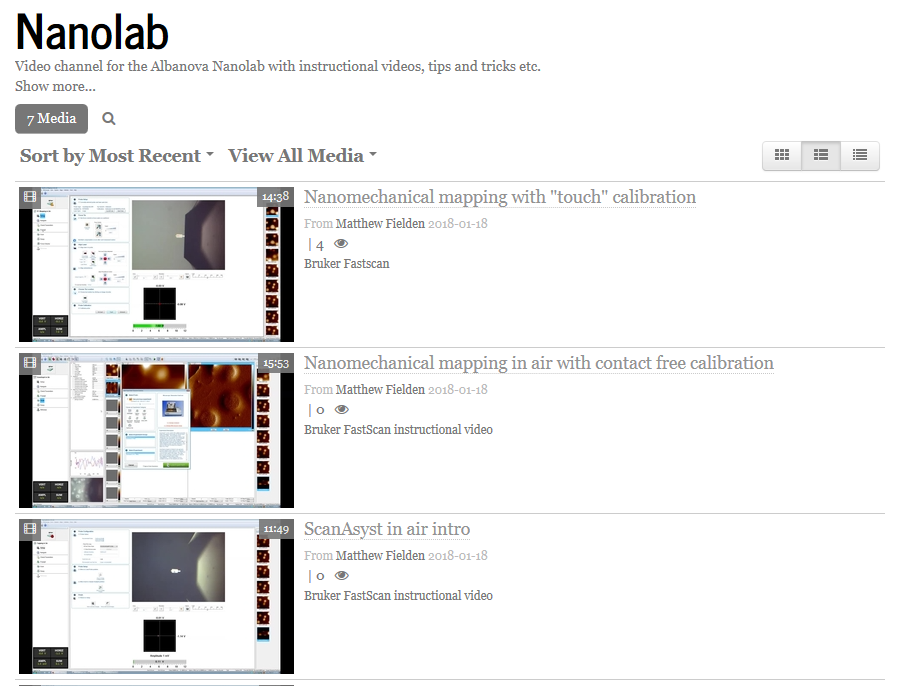899x686 pixels.
Task: Click the search magnifier icon
Action: point(109,119)
